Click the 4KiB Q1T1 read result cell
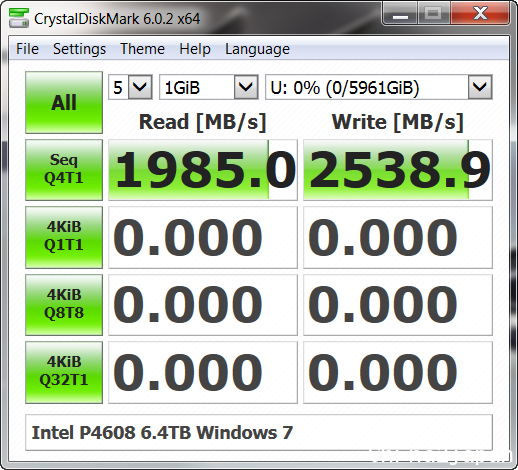518x470 pixels. (203, 237)
